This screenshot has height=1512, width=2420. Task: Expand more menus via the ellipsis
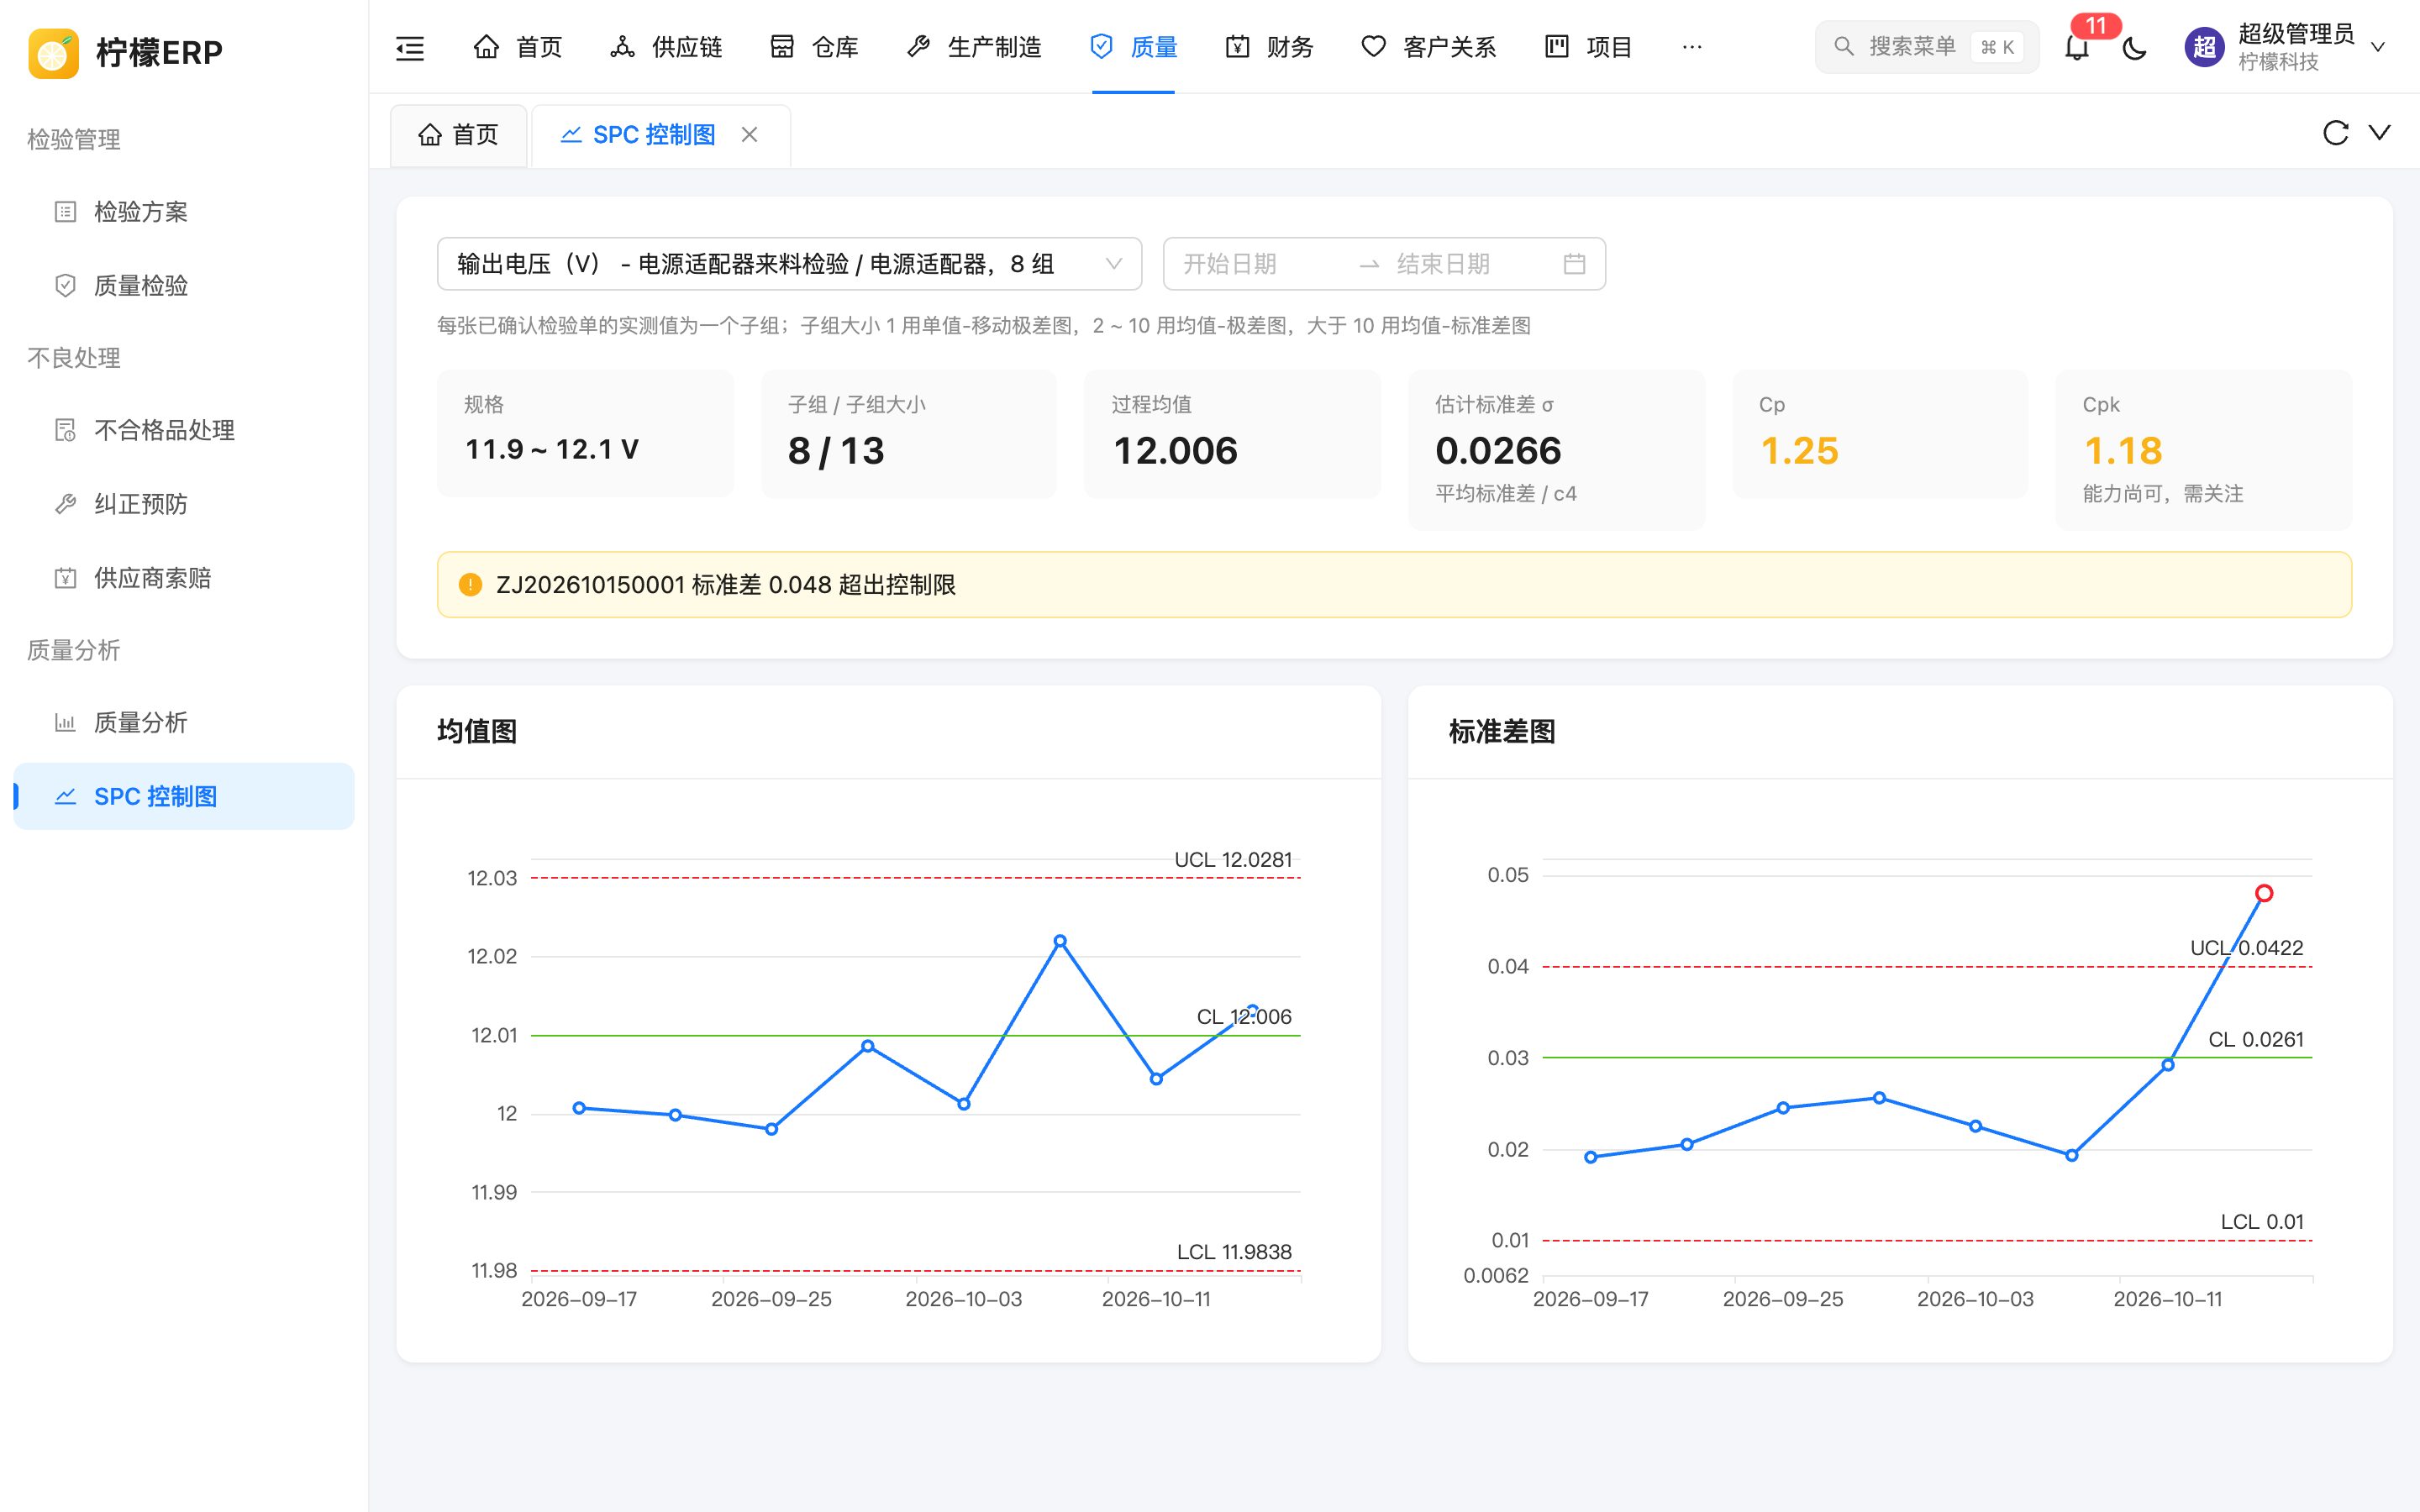[x=1692, y=47]
